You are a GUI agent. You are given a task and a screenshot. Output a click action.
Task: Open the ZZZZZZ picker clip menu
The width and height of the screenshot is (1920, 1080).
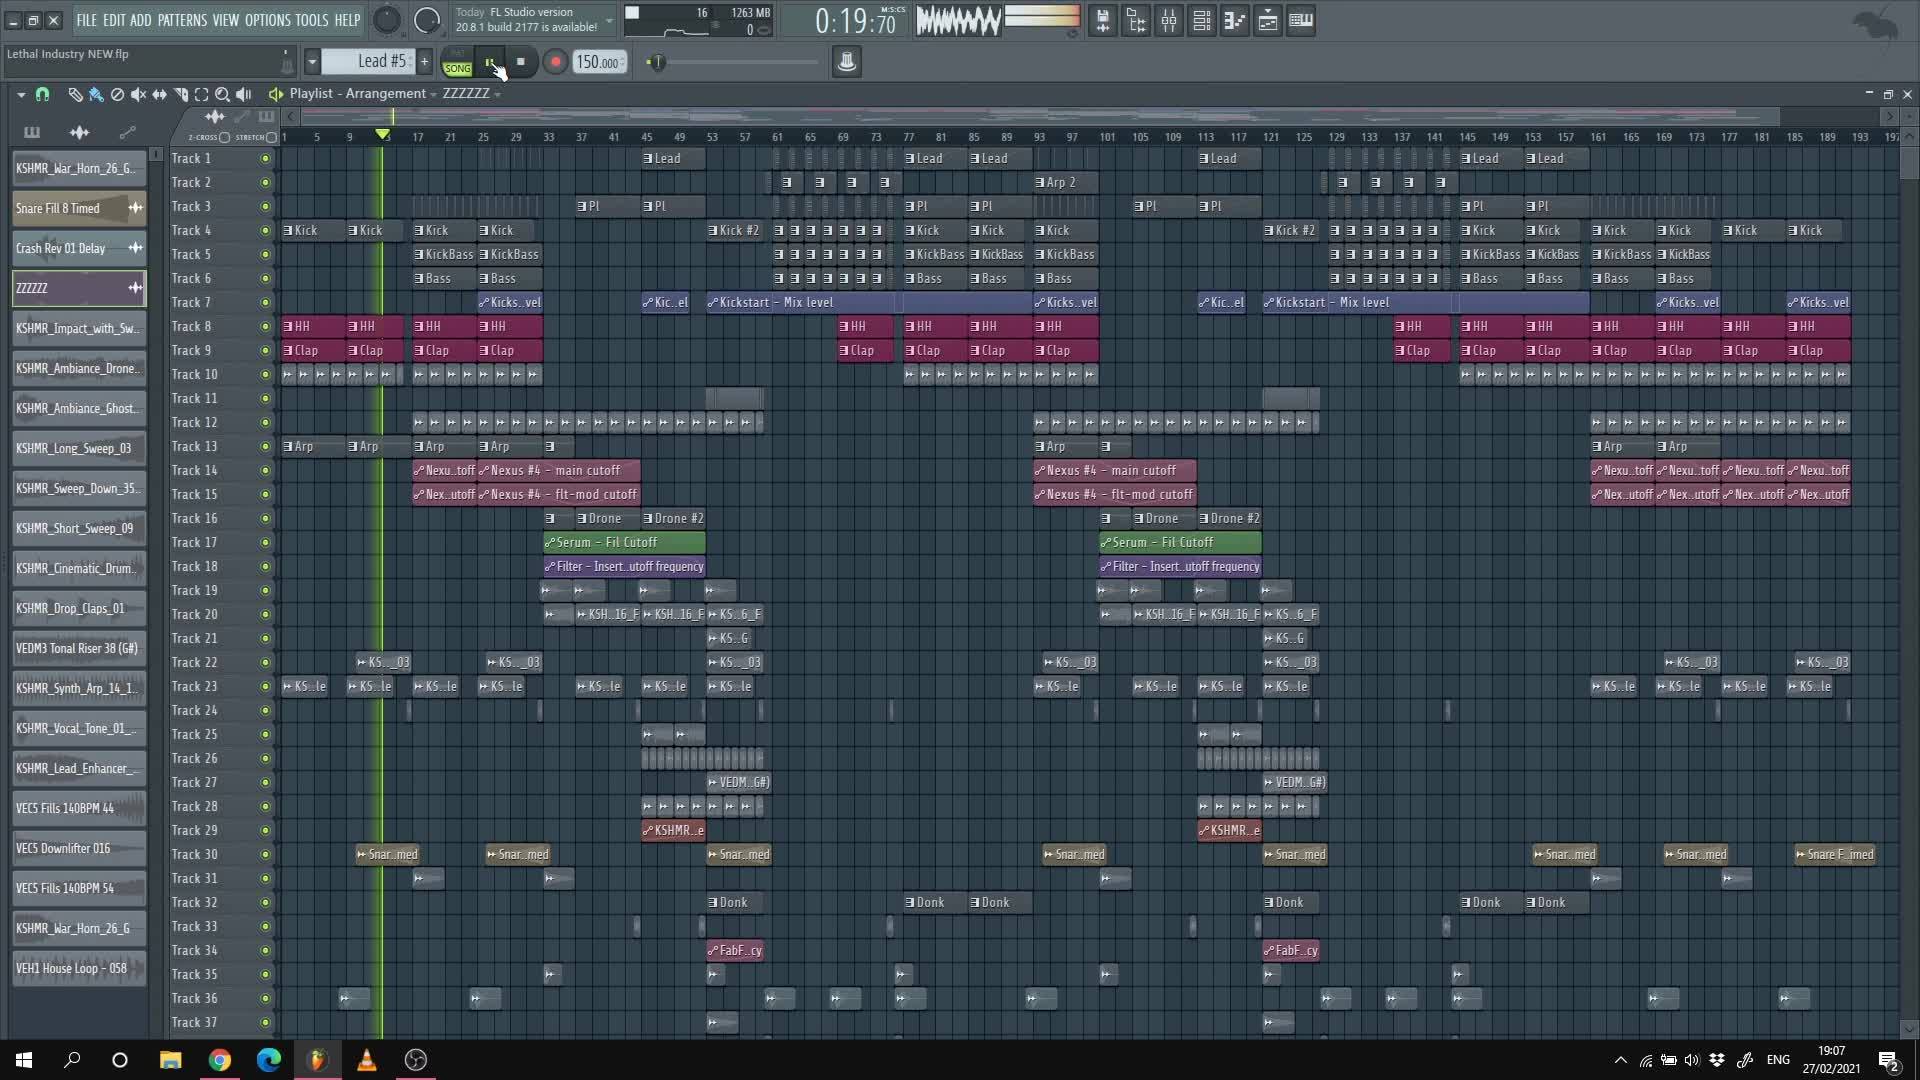pos(135,288)
